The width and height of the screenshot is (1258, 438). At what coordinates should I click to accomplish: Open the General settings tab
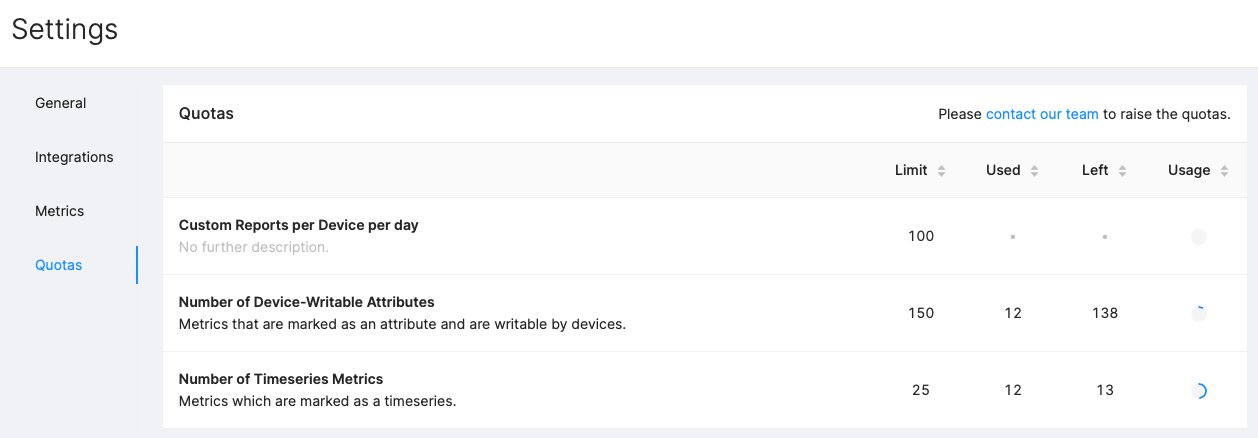[61, 103]
